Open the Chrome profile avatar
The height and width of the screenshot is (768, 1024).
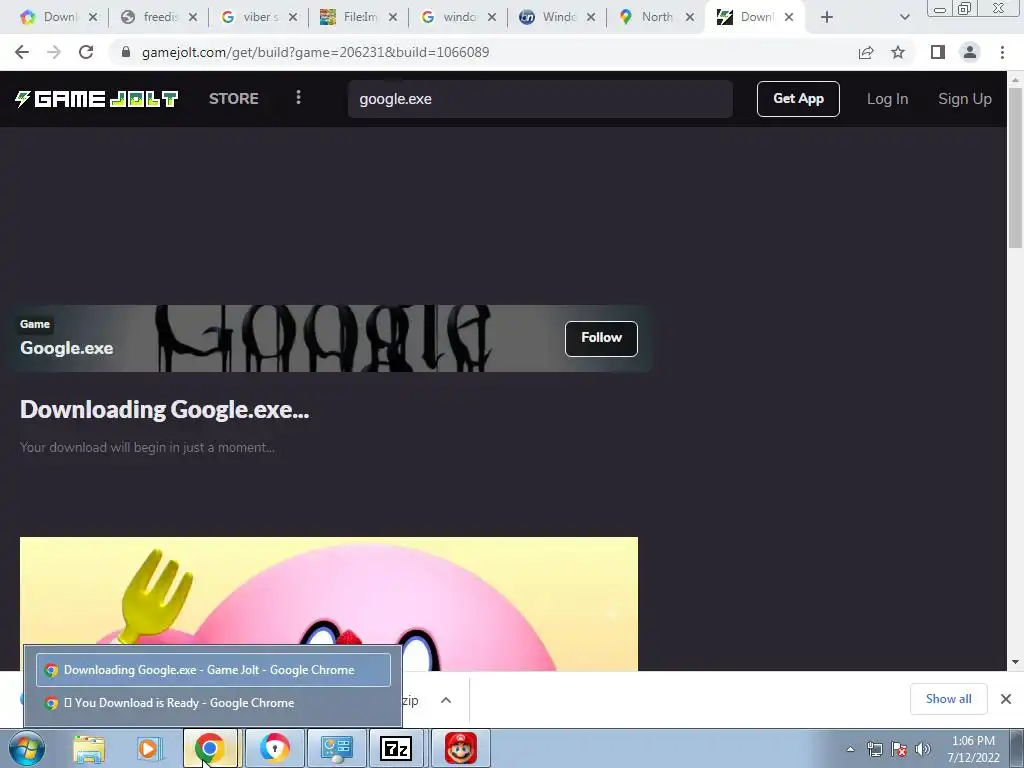pos(970,52)
